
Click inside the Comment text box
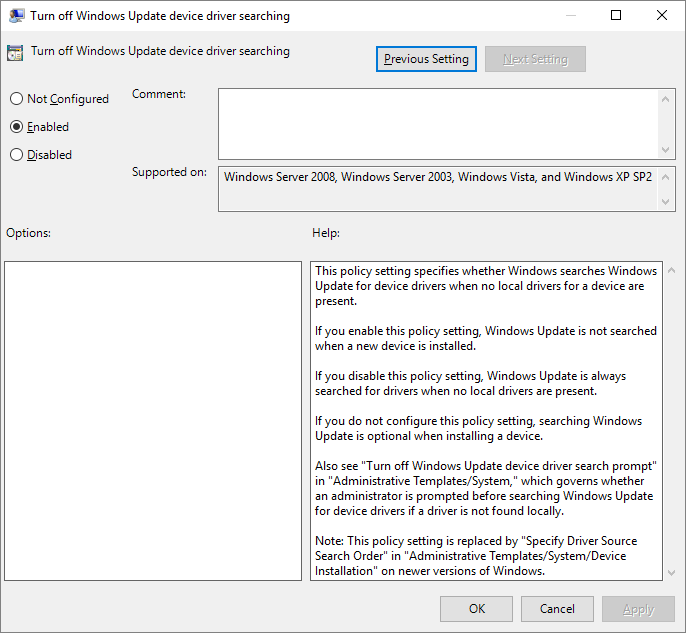(438, 124)
